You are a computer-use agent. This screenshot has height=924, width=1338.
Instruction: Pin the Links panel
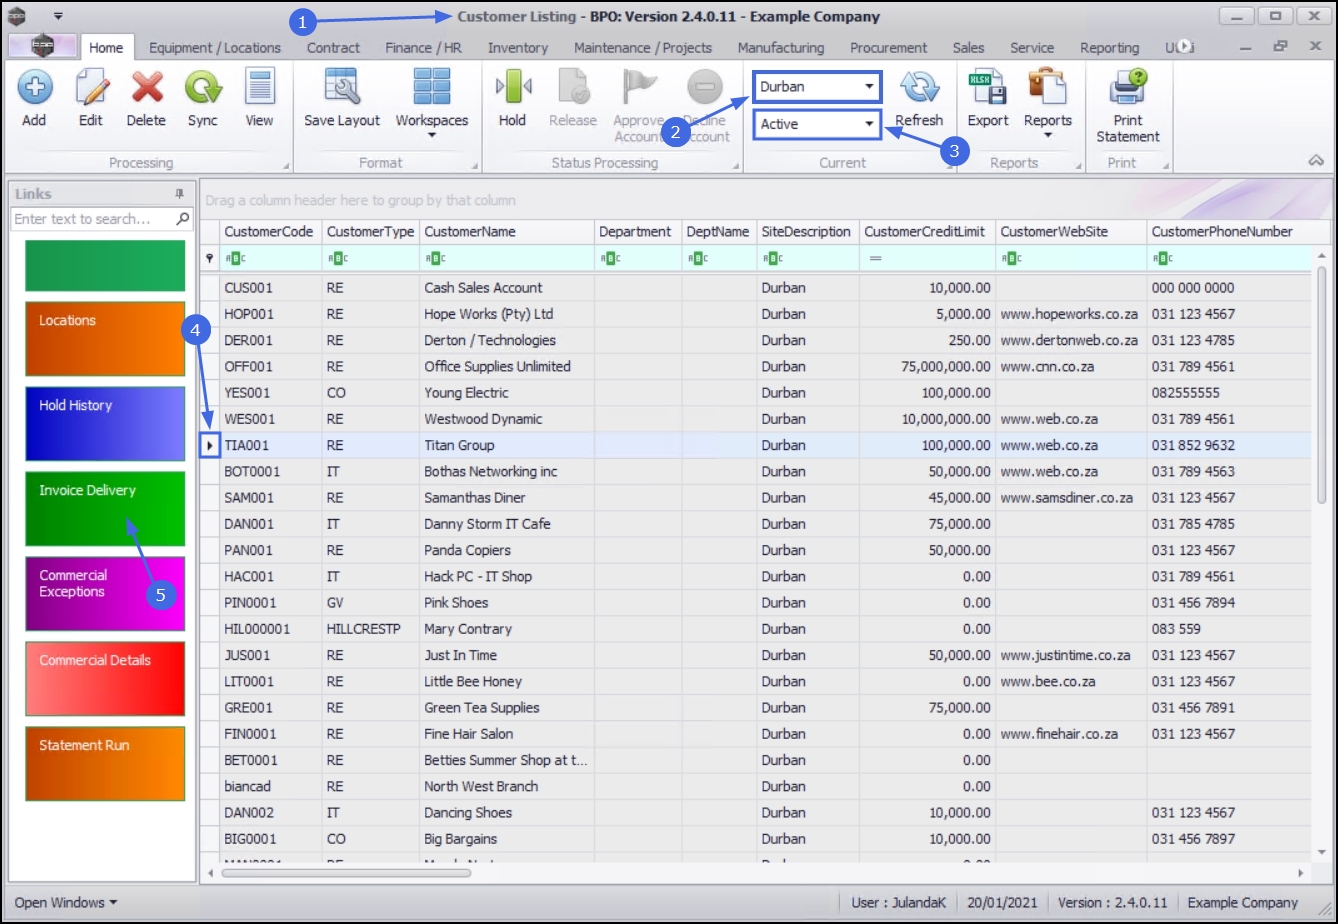pos(179,194)
